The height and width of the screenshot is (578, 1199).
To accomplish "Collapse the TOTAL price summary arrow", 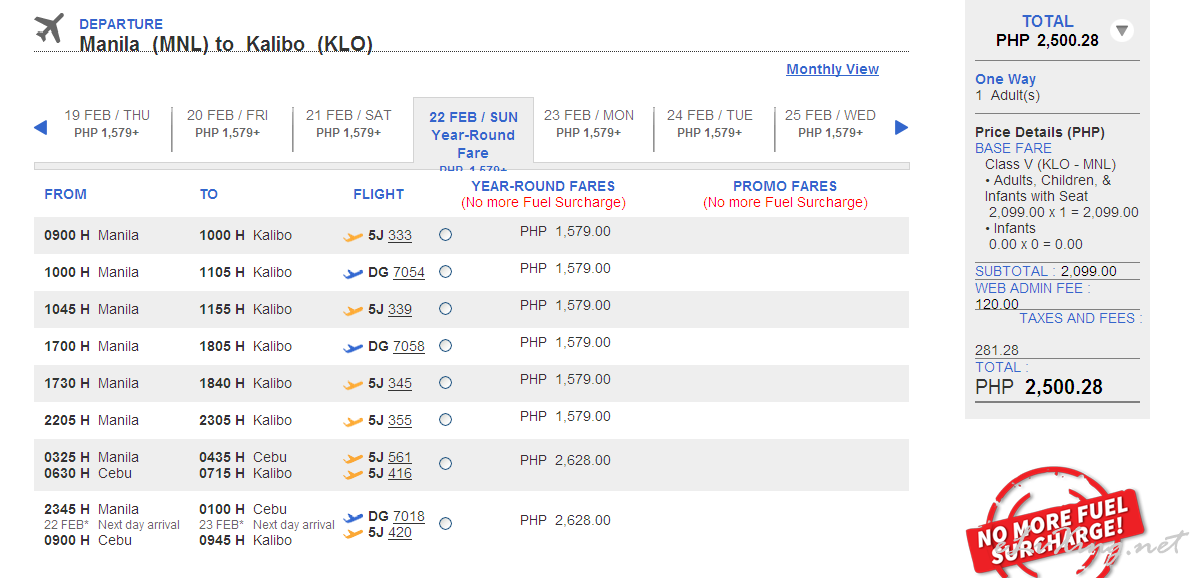I will point(1122,31).
